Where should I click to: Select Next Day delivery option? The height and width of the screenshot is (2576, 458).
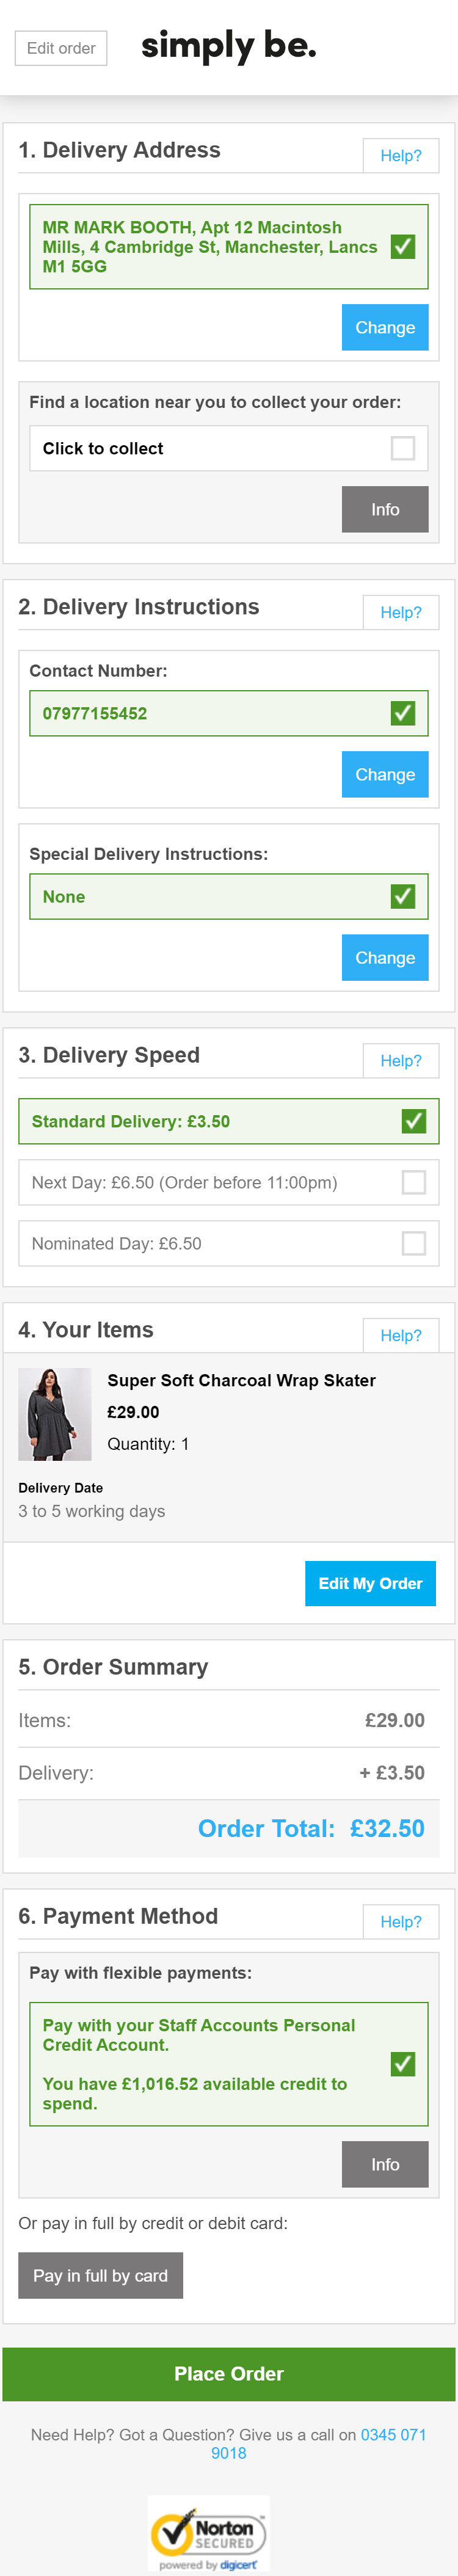click(x=413, y=1182)
